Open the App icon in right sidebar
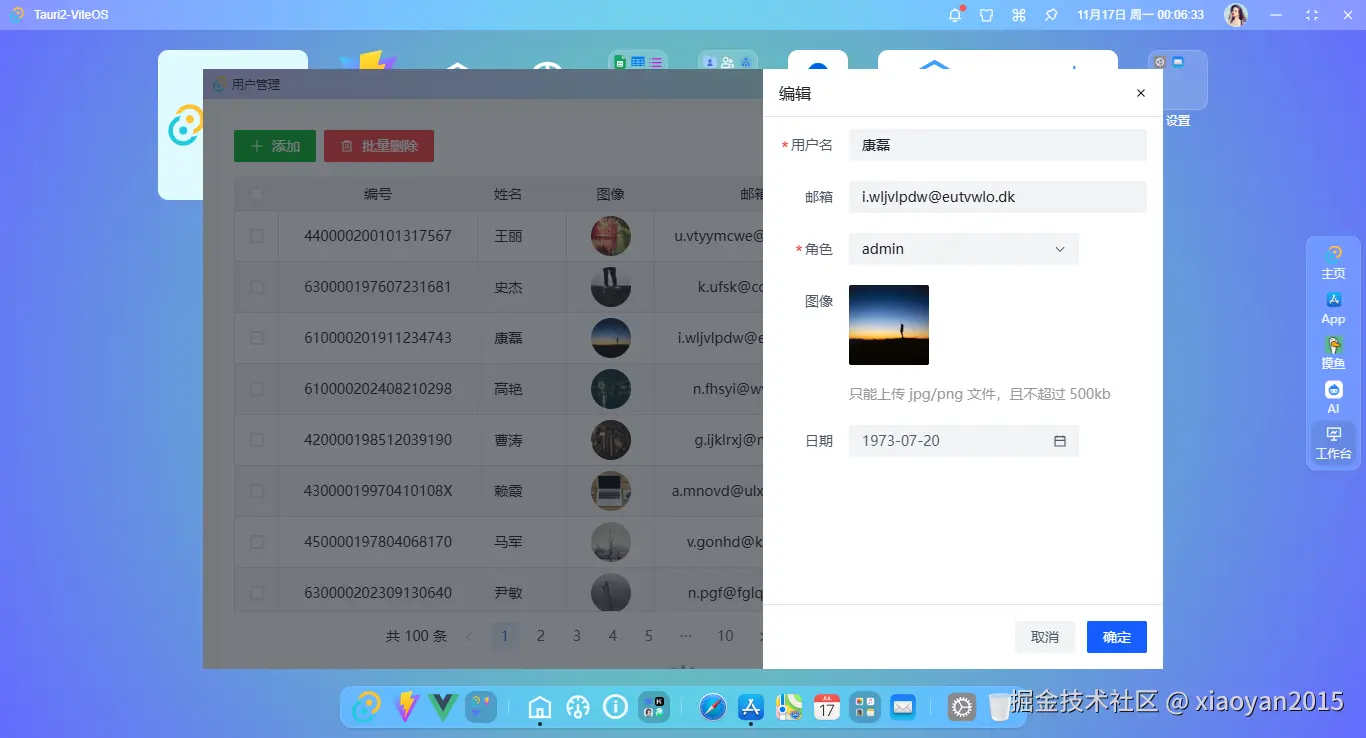The width and height of the screenshot is (1366, 738). tap(1333, 306)
